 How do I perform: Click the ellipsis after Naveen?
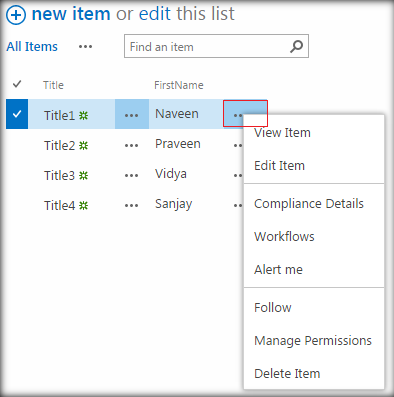tap(238, 115)
